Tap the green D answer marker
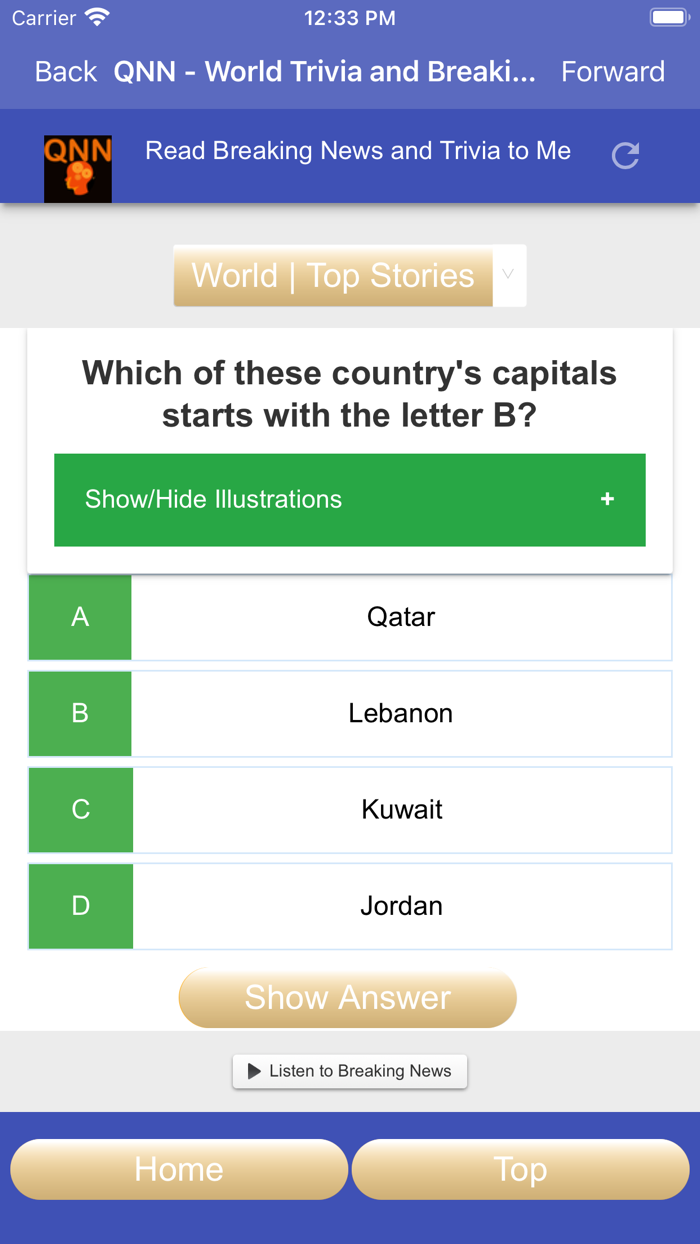 pyautogui.click(x=80, y=906)
